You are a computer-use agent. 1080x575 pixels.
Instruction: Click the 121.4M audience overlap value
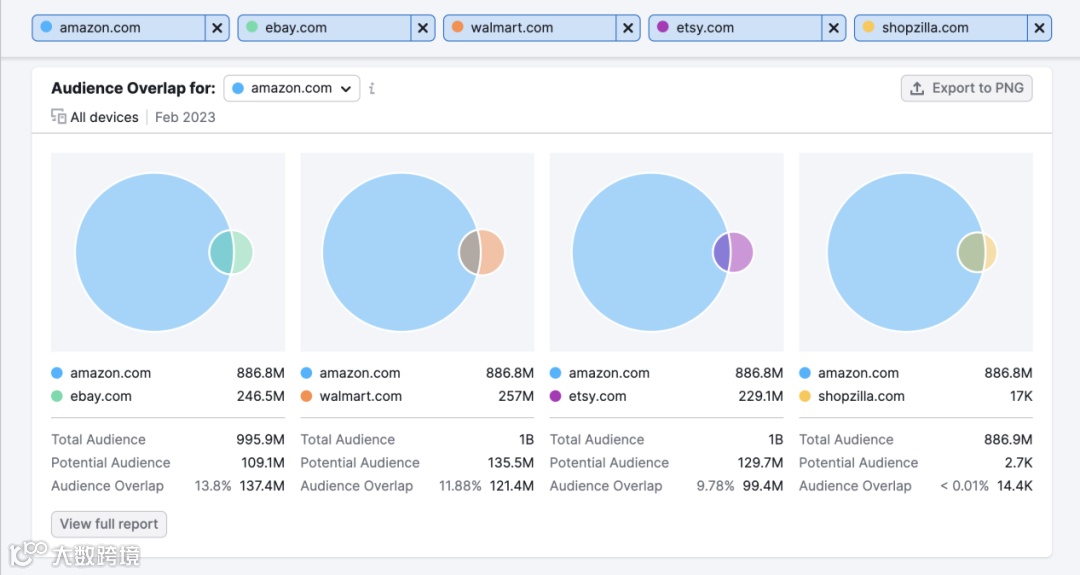point(512,485)
